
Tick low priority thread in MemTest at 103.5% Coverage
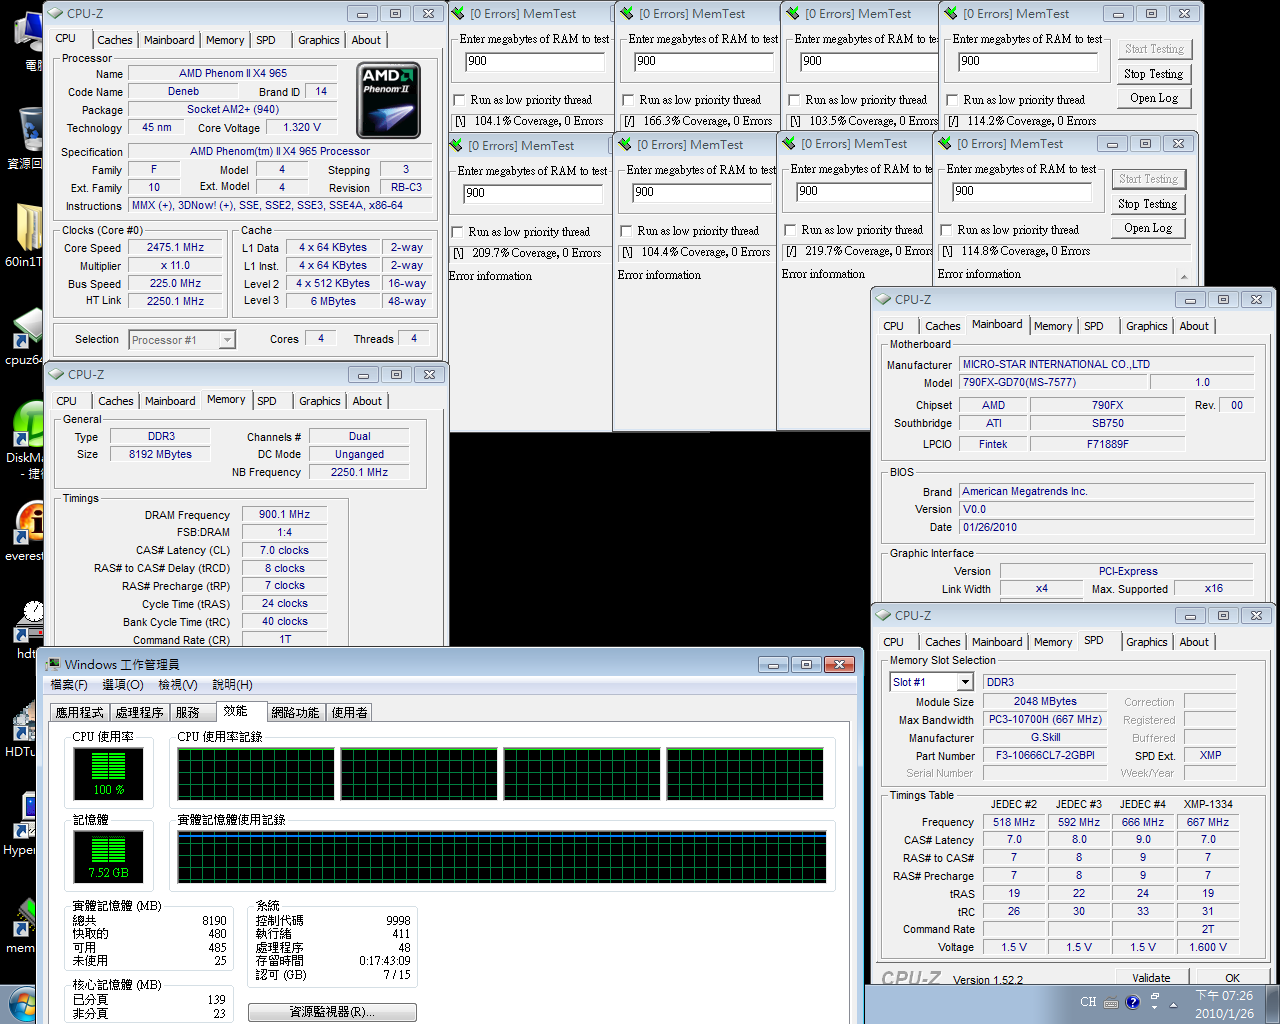coord(794,100)
